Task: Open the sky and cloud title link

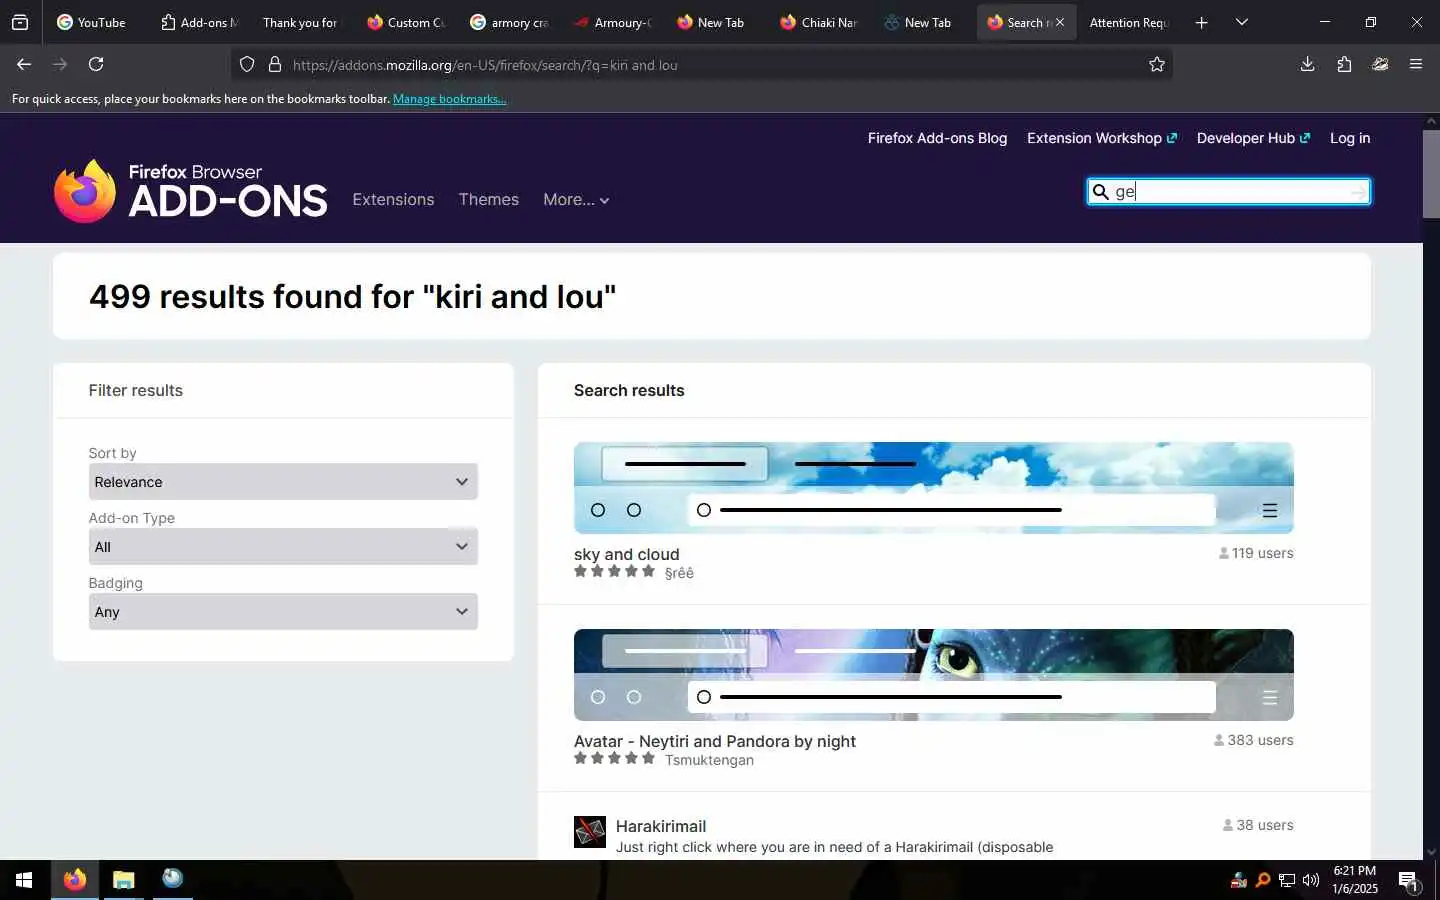Action: (626, 554)
